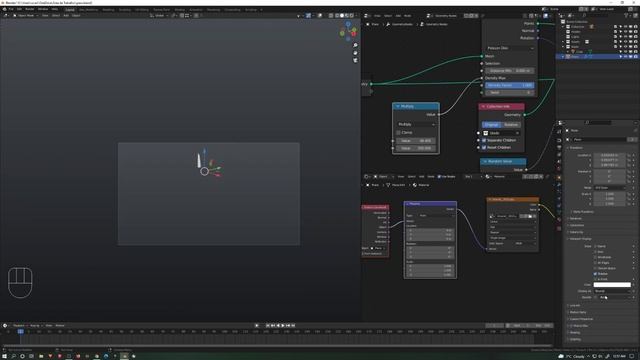Screen dimensions: 640x360
Task: Collapse the Transform panel in properties
Action: tap(576, 148)
